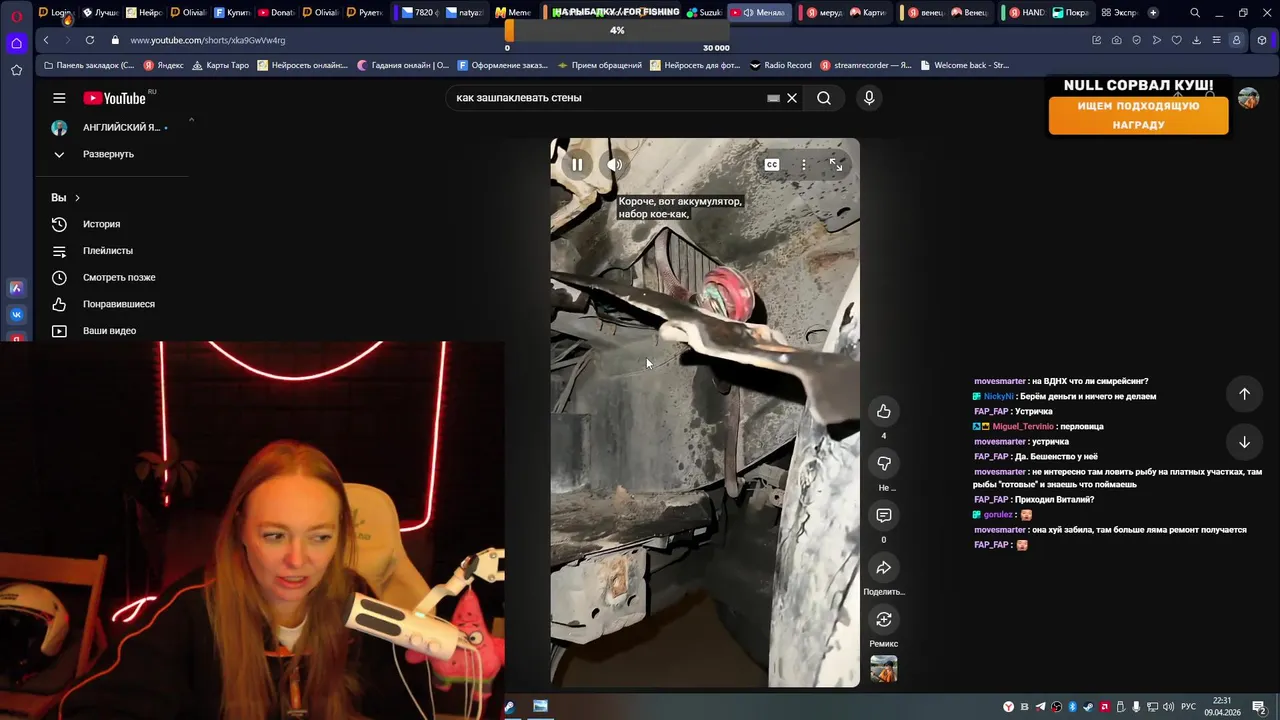Open Steam in the system tray
This screenshot has width=1280, height=720.
click(1088, 707)
